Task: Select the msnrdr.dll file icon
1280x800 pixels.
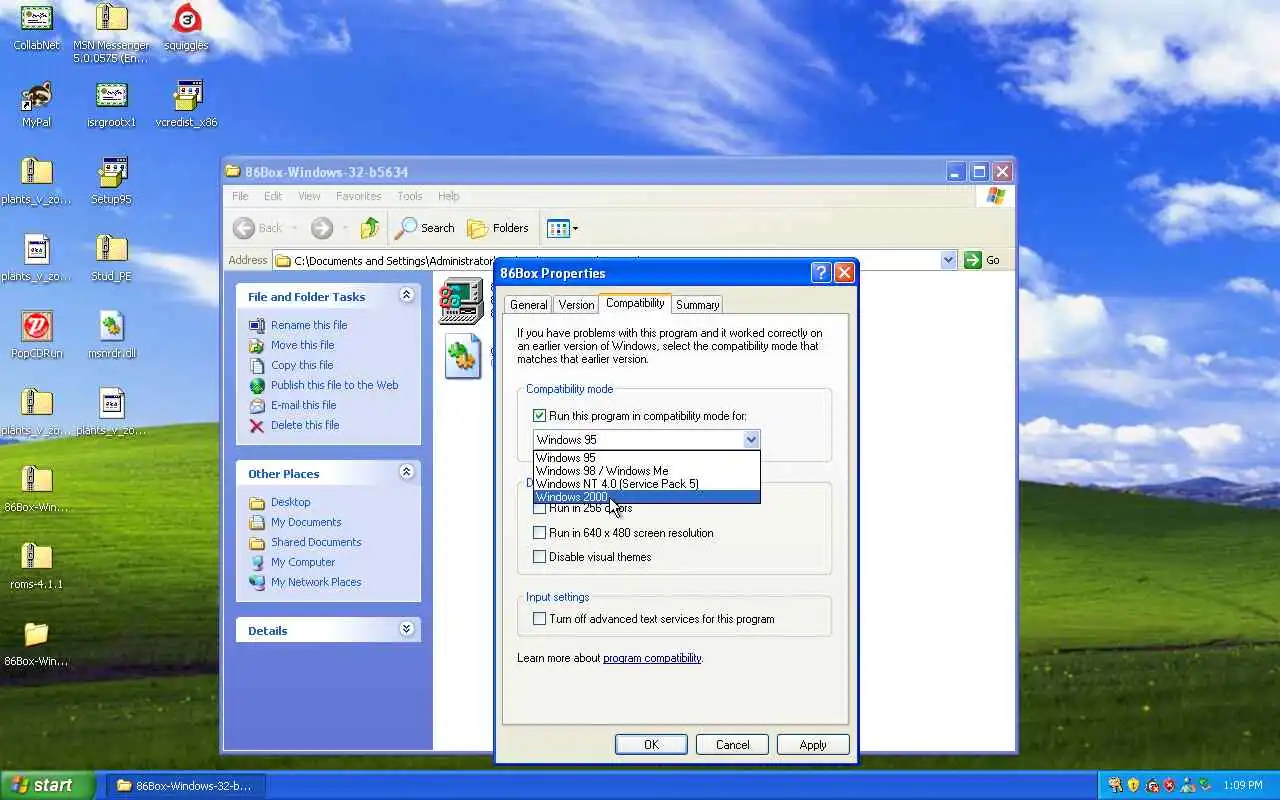Action: (111, 327)
